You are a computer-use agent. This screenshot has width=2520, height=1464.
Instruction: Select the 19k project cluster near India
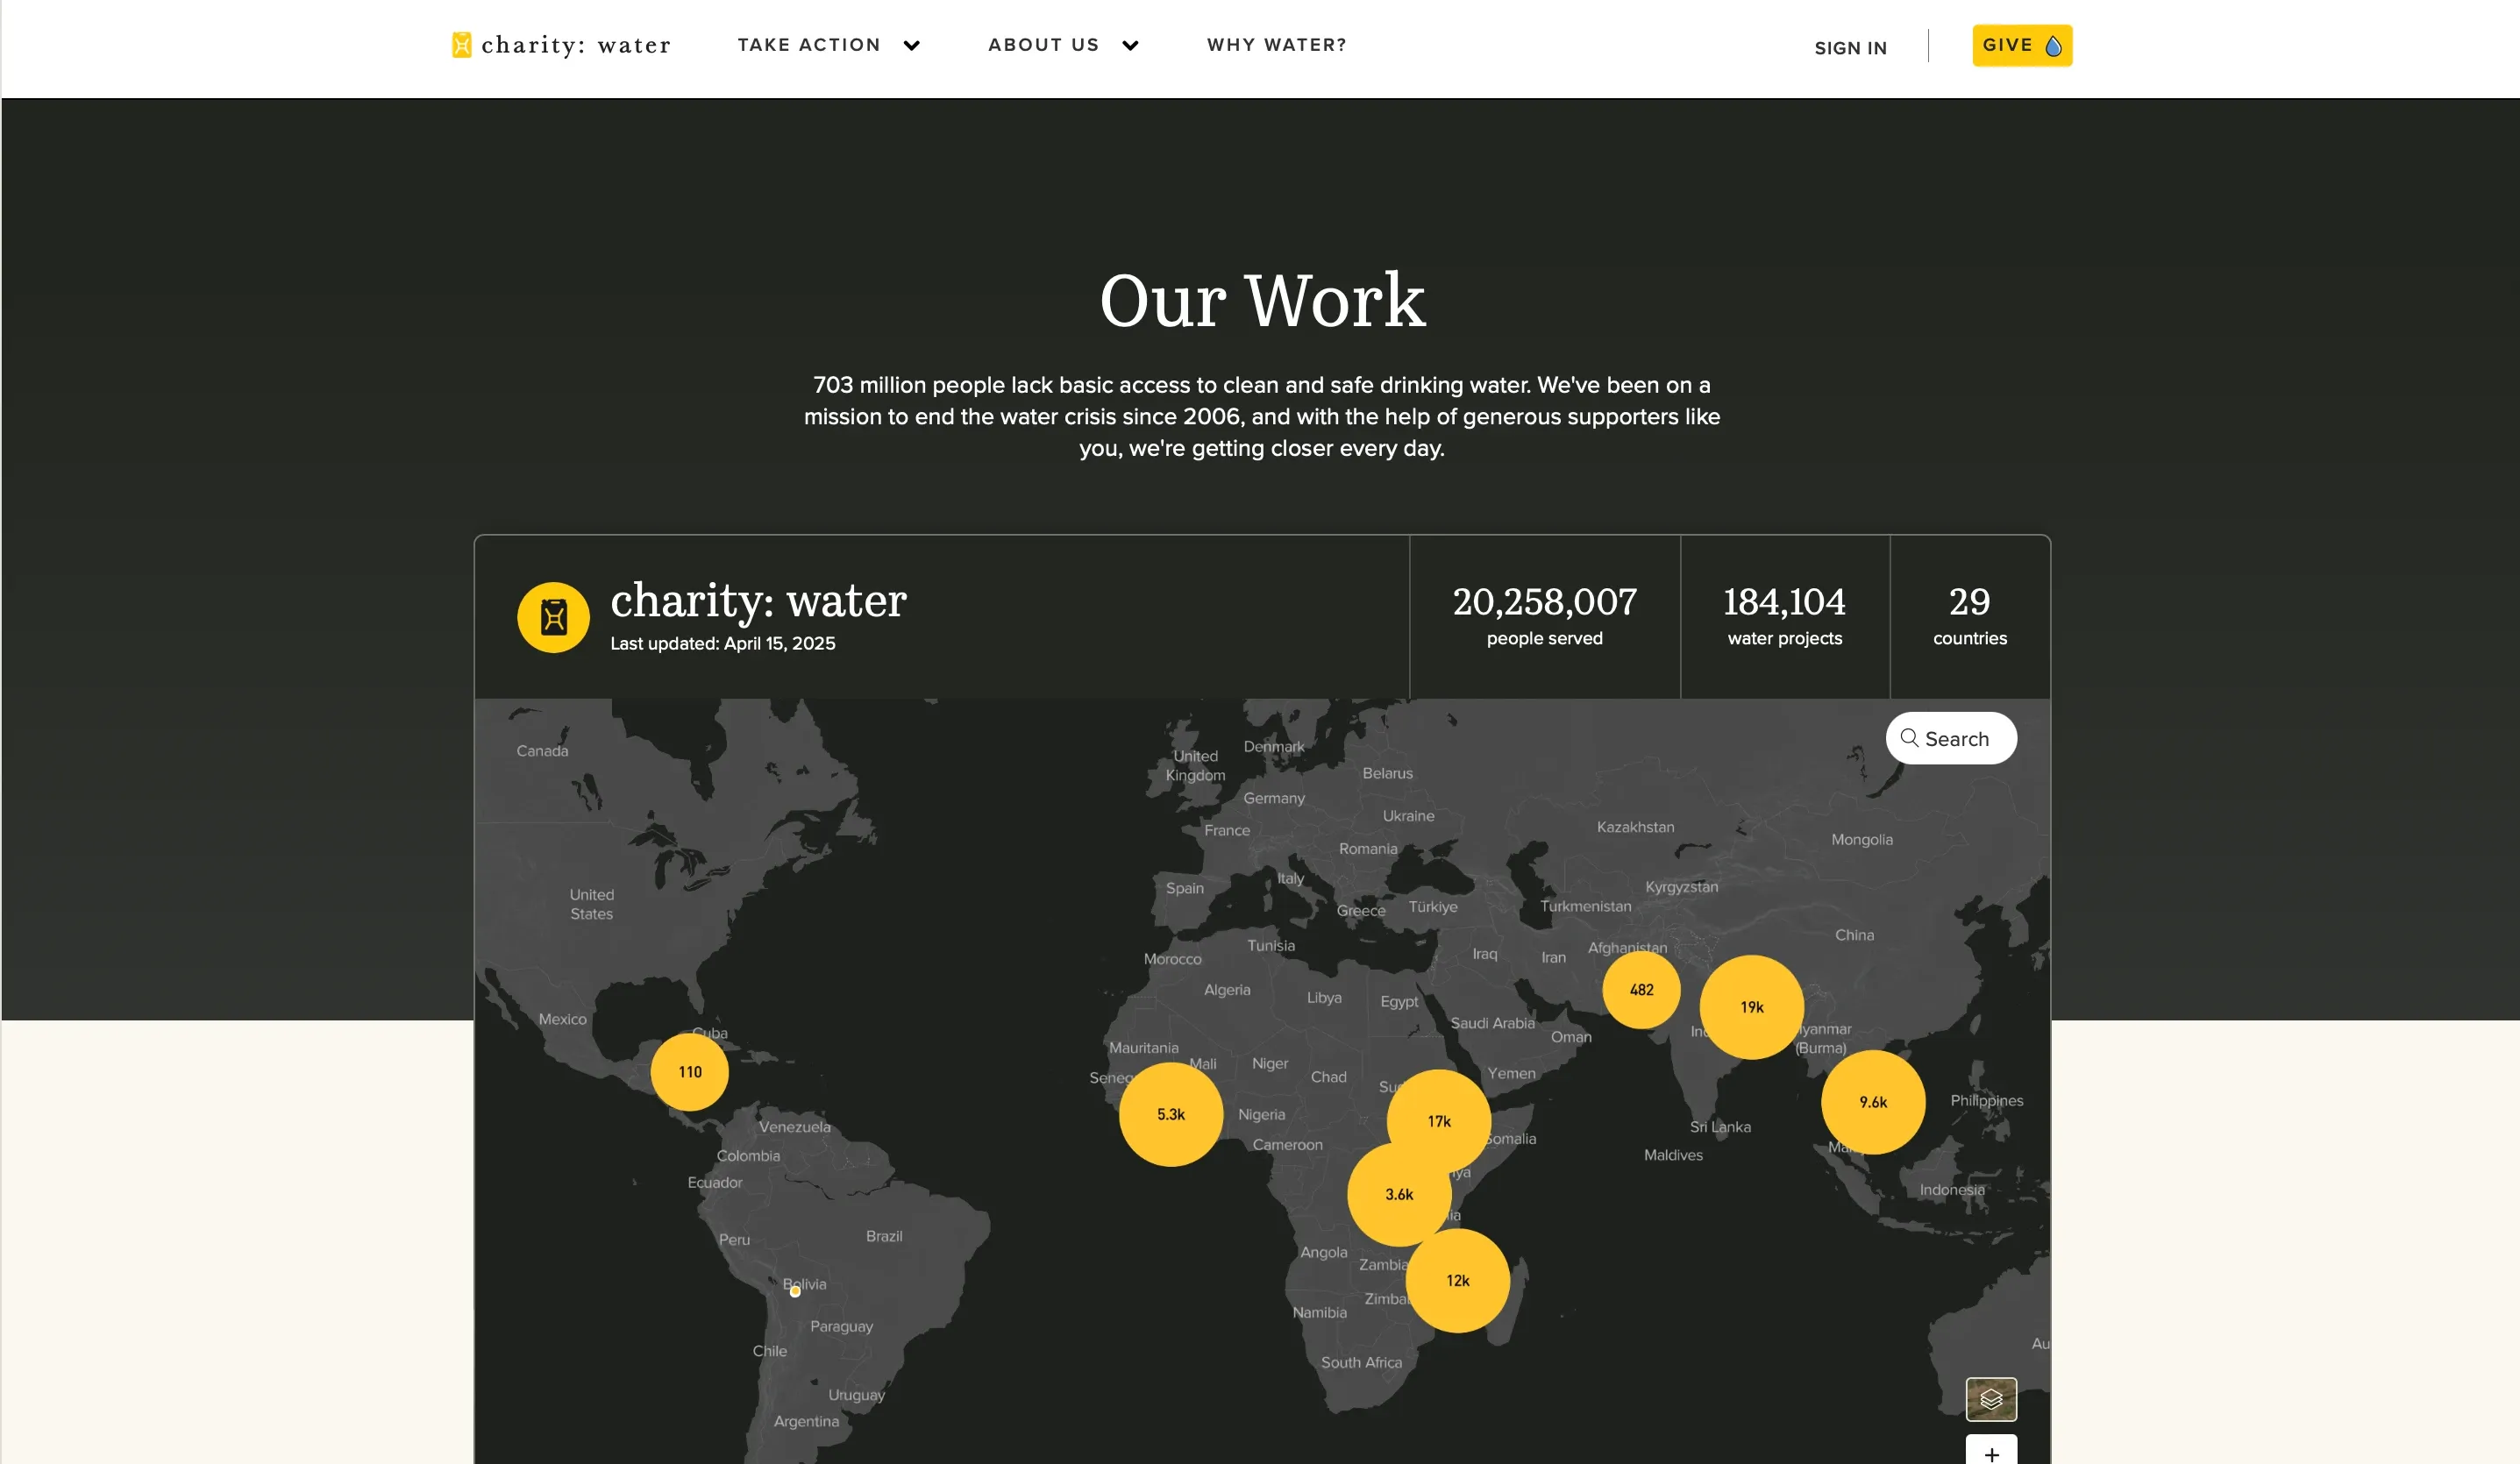[x=1751, y=1007]
